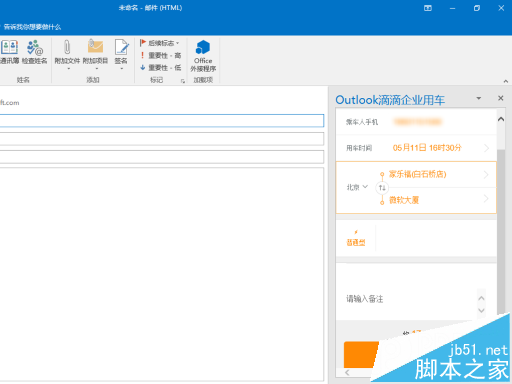Screen dimensions: 512x384
Task: Open the pickup location chevron arrow
Action: (x=486, y=174)
